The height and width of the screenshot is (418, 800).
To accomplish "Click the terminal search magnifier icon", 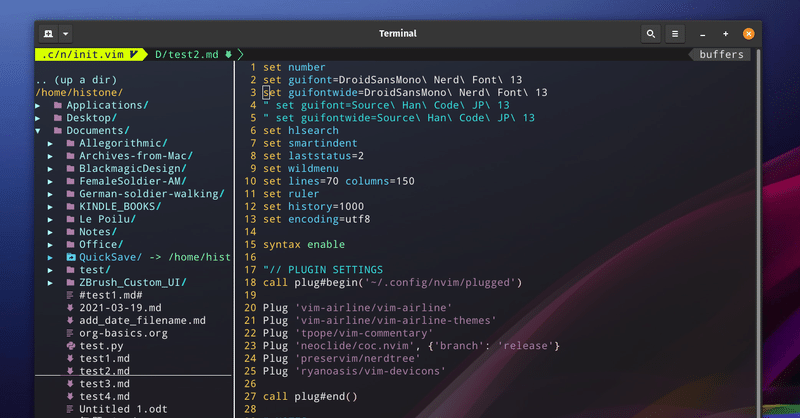I will [x=651, y=34].
